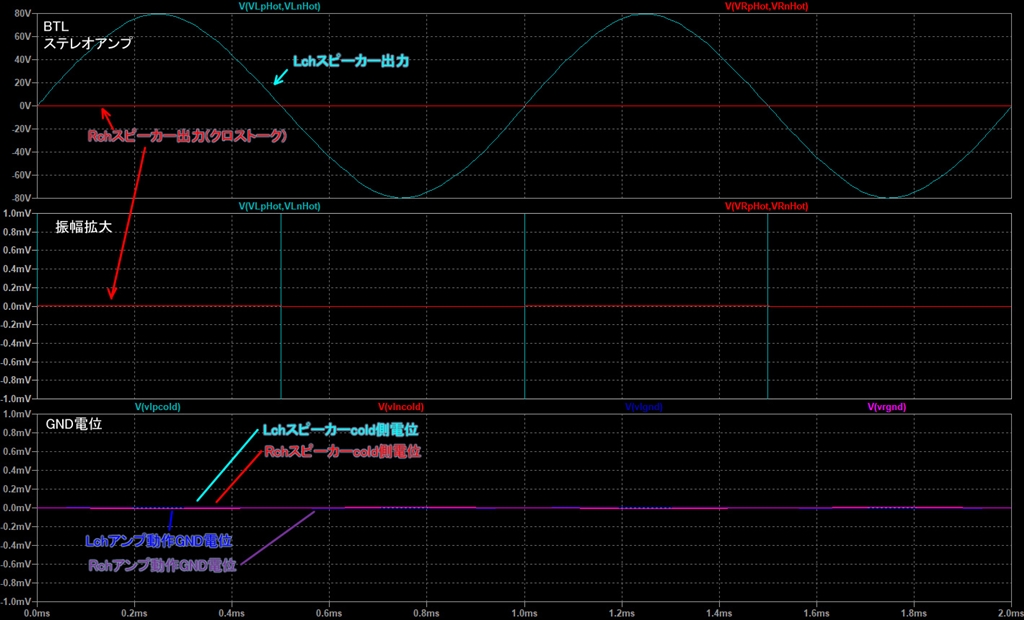1024x620 pixels.
Task: Click the V(VLpHot,VLnHot) label in the amplitude-zoom pane
Action: pyautogui.click(x=280, y=206)
